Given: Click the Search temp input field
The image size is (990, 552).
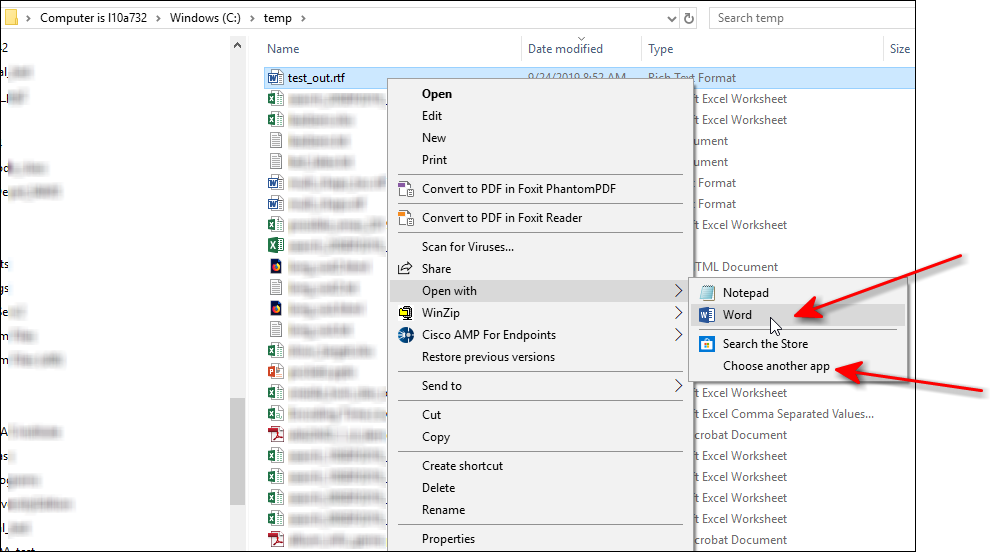Looking at the screenshot, I should (810, 18).
